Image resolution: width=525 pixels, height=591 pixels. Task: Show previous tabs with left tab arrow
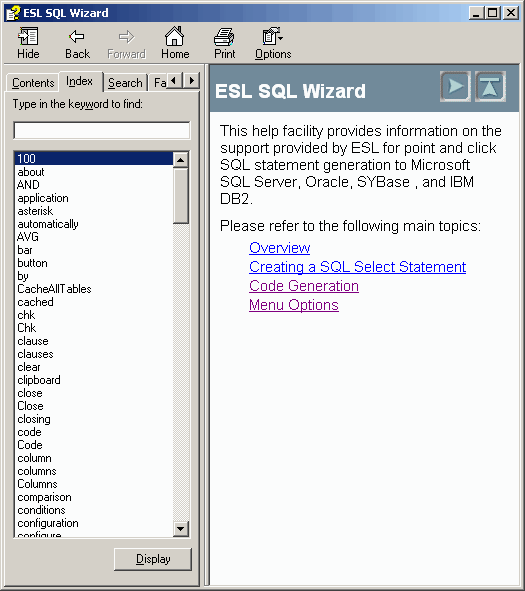174,81
